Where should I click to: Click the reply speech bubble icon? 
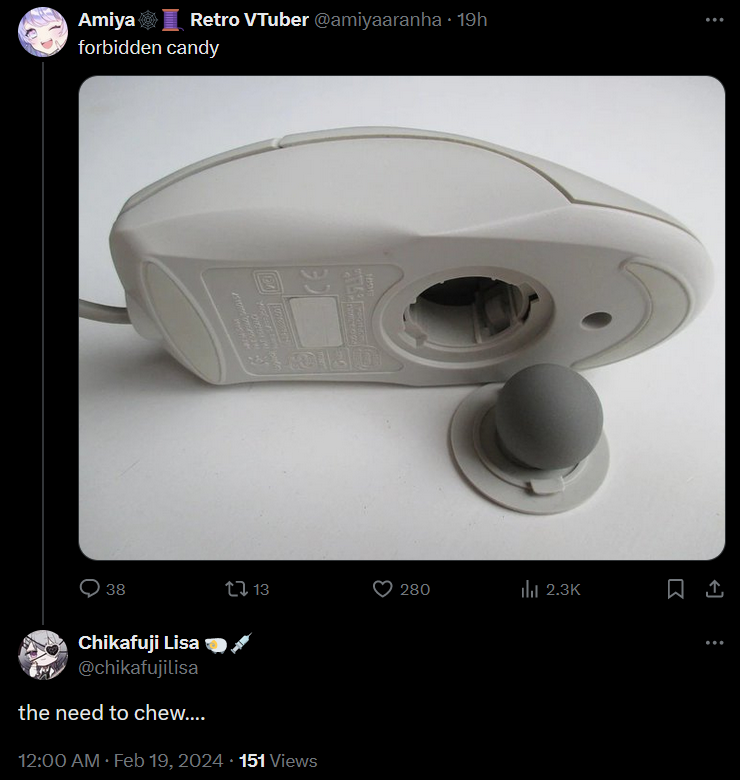pos(90,589)
